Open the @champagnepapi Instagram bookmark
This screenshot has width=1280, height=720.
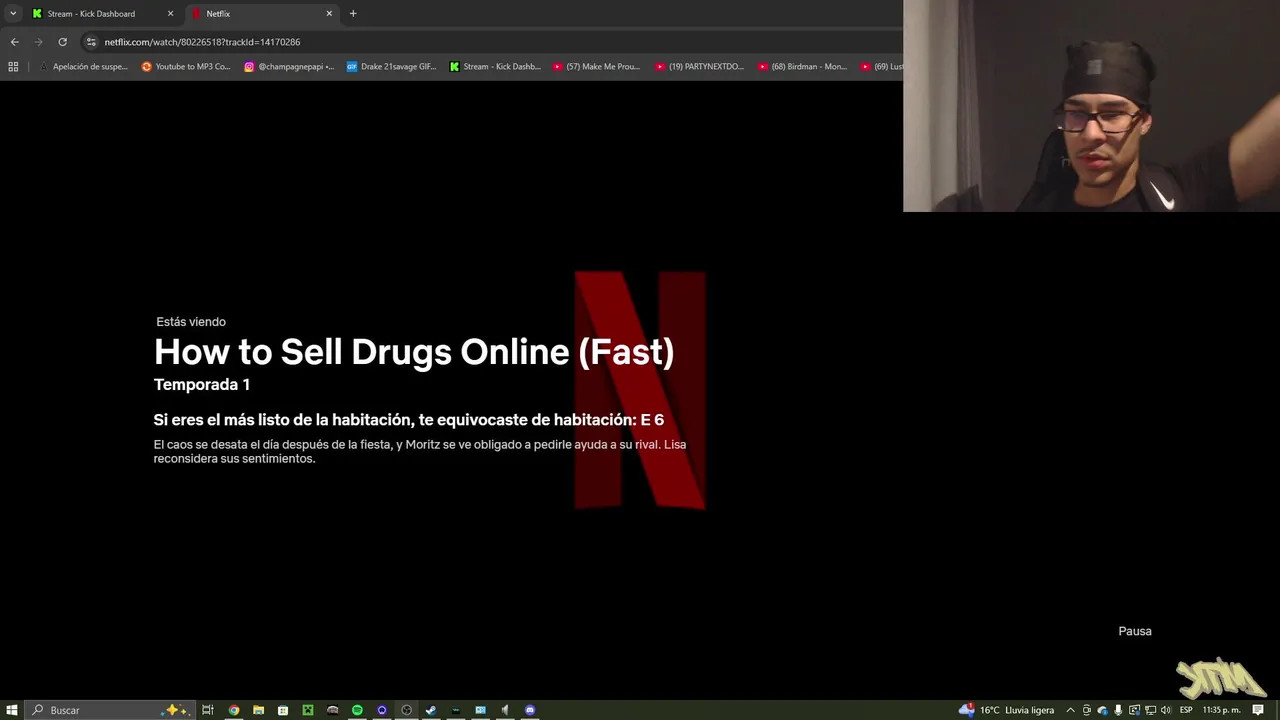pyautogui.click(x=289, y=67)
